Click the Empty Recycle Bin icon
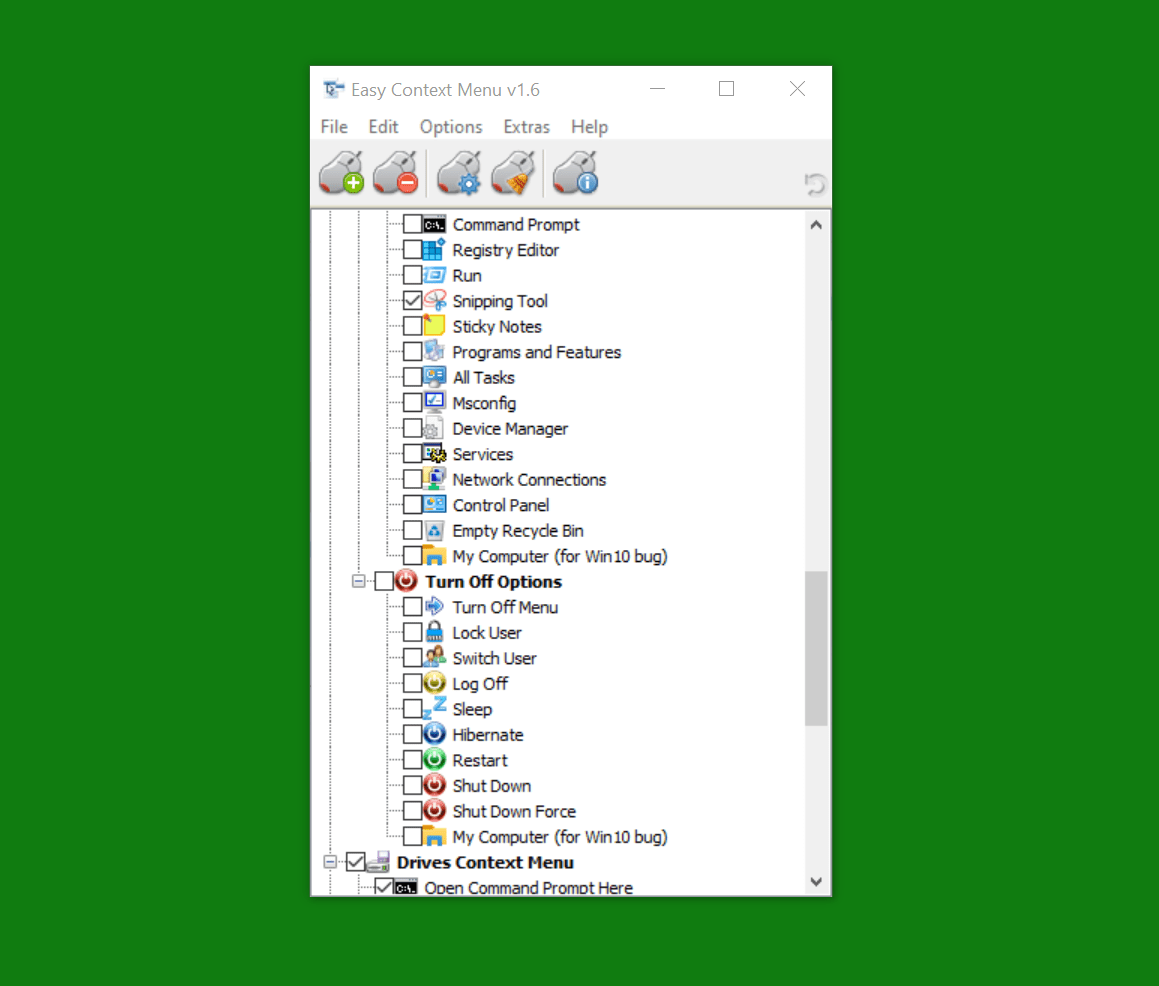 click(x=435, y=531)
